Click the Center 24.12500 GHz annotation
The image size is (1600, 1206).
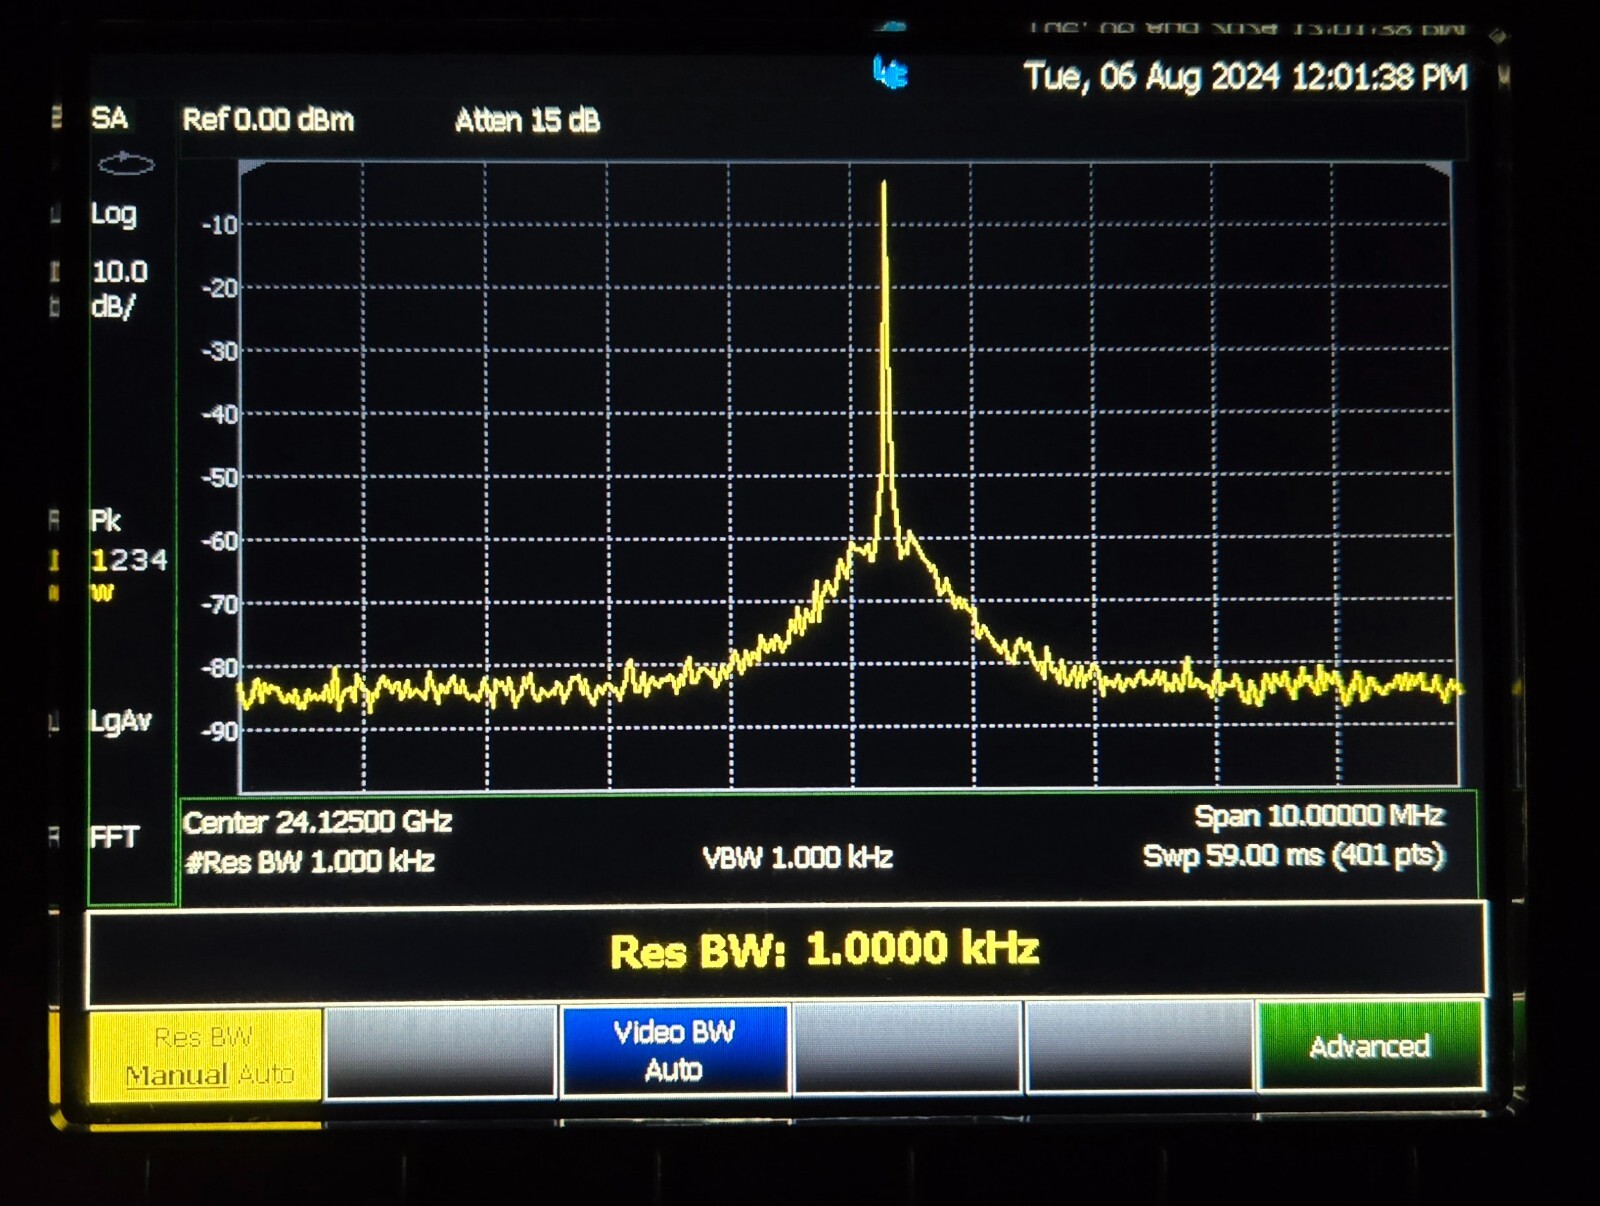coord(316,822)
